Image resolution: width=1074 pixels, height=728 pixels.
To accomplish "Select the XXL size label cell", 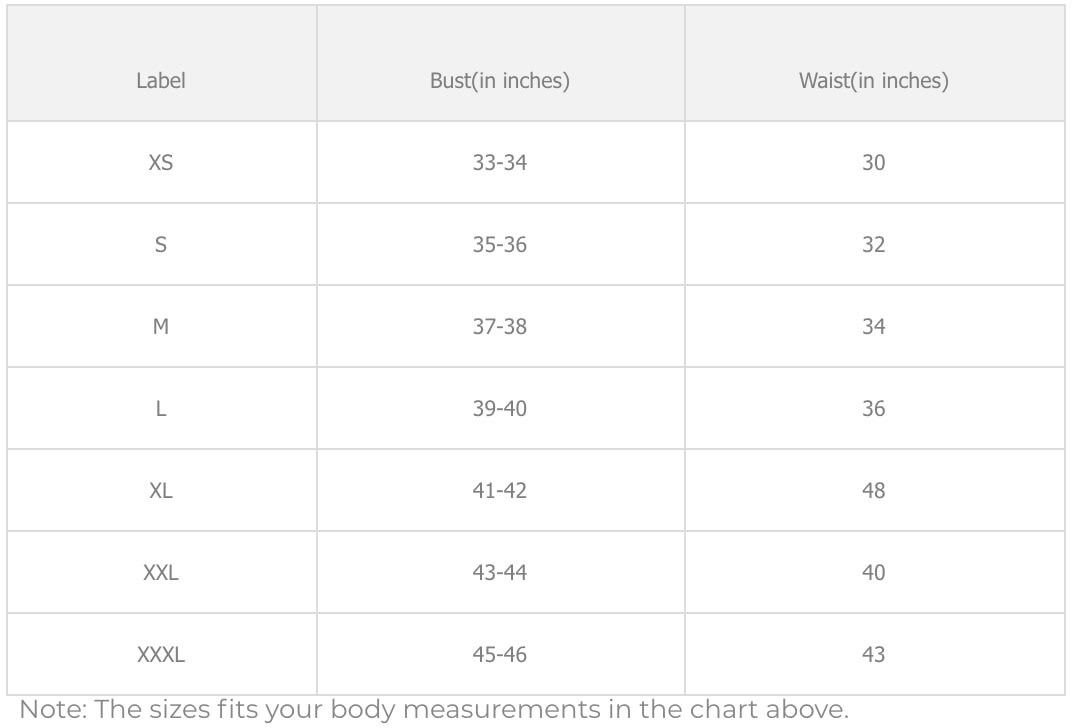I will pyautogui.click(x=161, y=573).
